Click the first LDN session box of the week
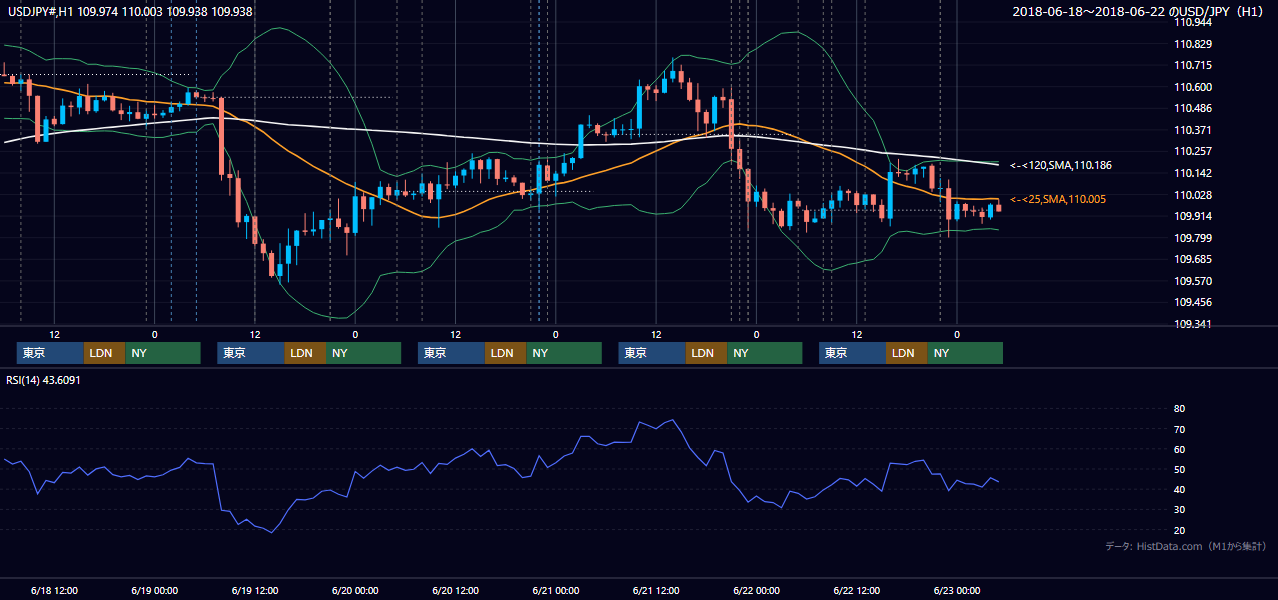Viewport: 1278px width, 600px height. (104, 353)
